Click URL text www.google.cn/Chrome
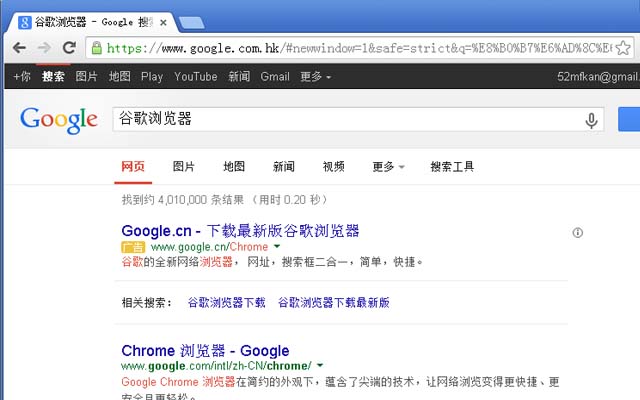This screenshot has width=640, height=400. [209, 247]
